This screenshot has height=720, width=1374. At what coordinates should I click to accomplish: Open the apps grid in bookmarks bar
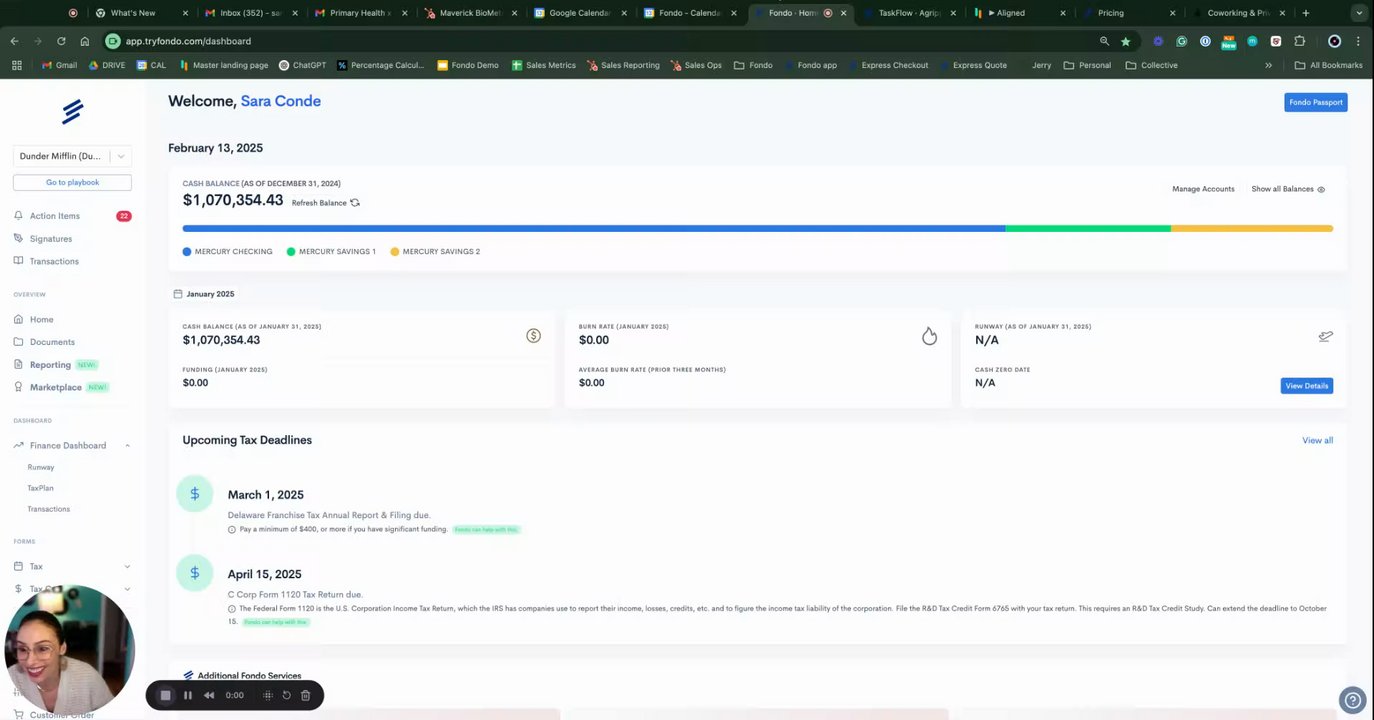(16, 65)
